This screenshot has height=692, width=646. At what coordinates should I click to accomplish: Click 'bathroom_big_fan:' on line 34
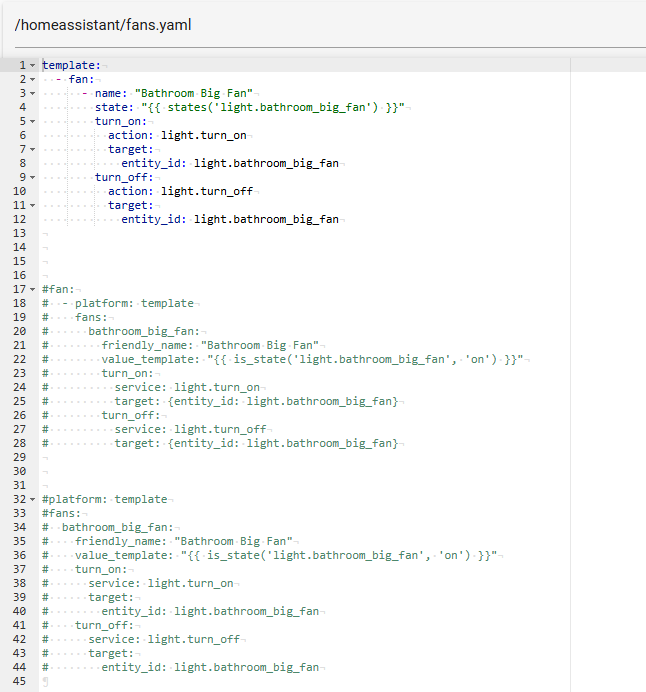[117, 527]
